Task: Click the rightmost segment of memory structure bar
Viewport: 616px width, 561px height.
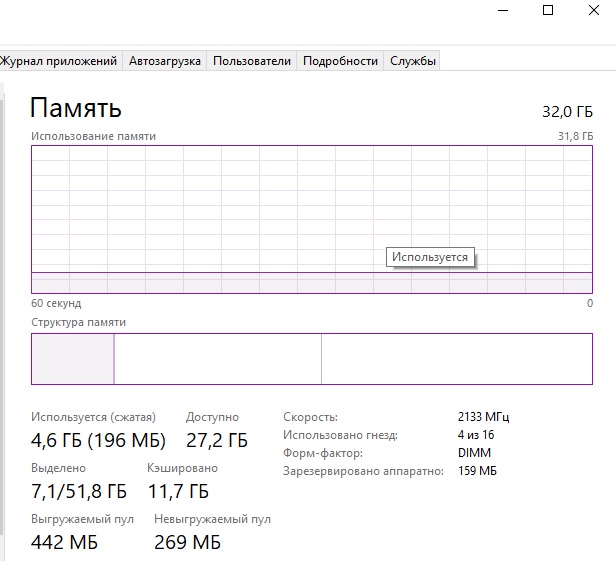Action: coord(456,359)
